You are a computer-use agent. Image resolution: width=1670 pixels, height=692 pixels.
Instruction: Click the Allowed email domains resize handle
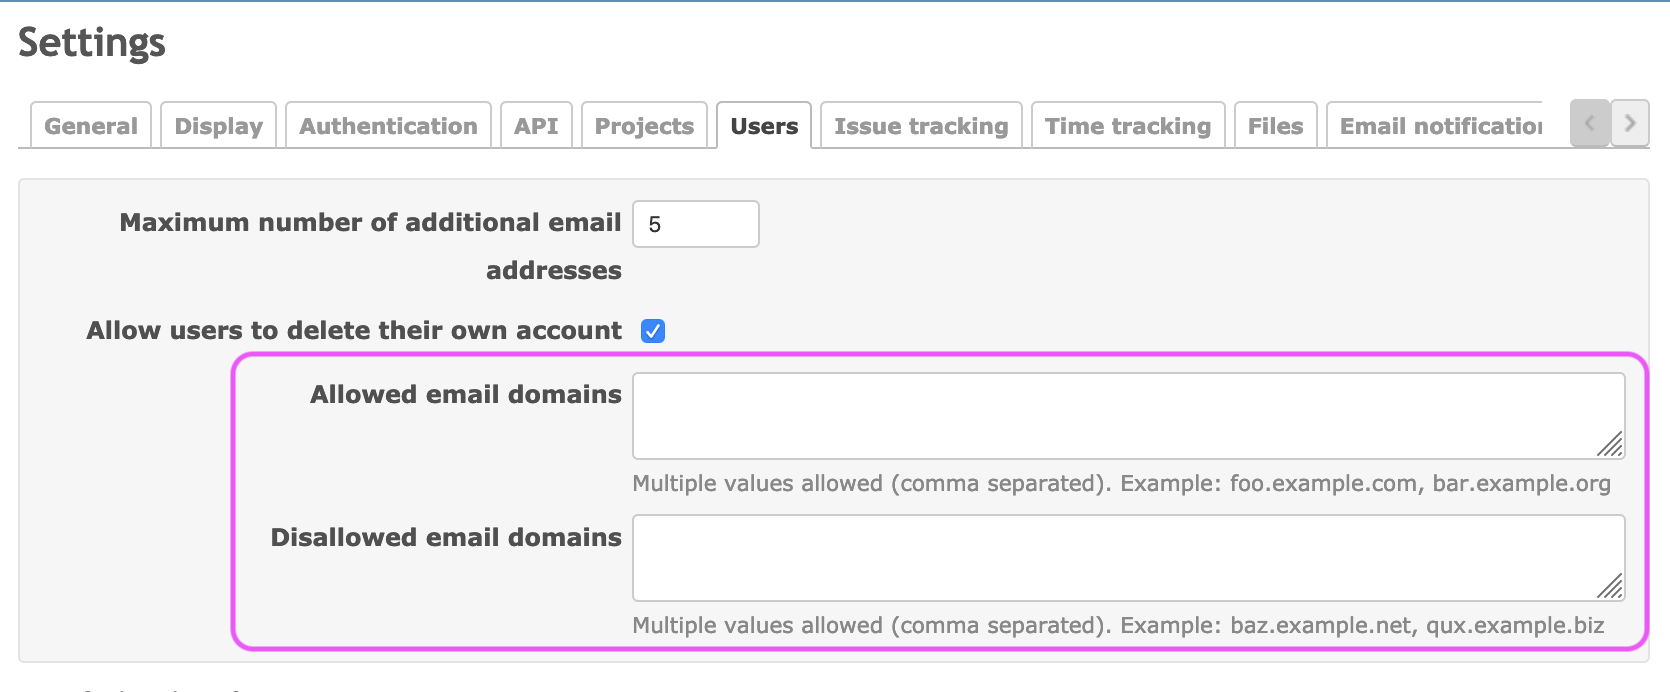[x=1610, y=445]
